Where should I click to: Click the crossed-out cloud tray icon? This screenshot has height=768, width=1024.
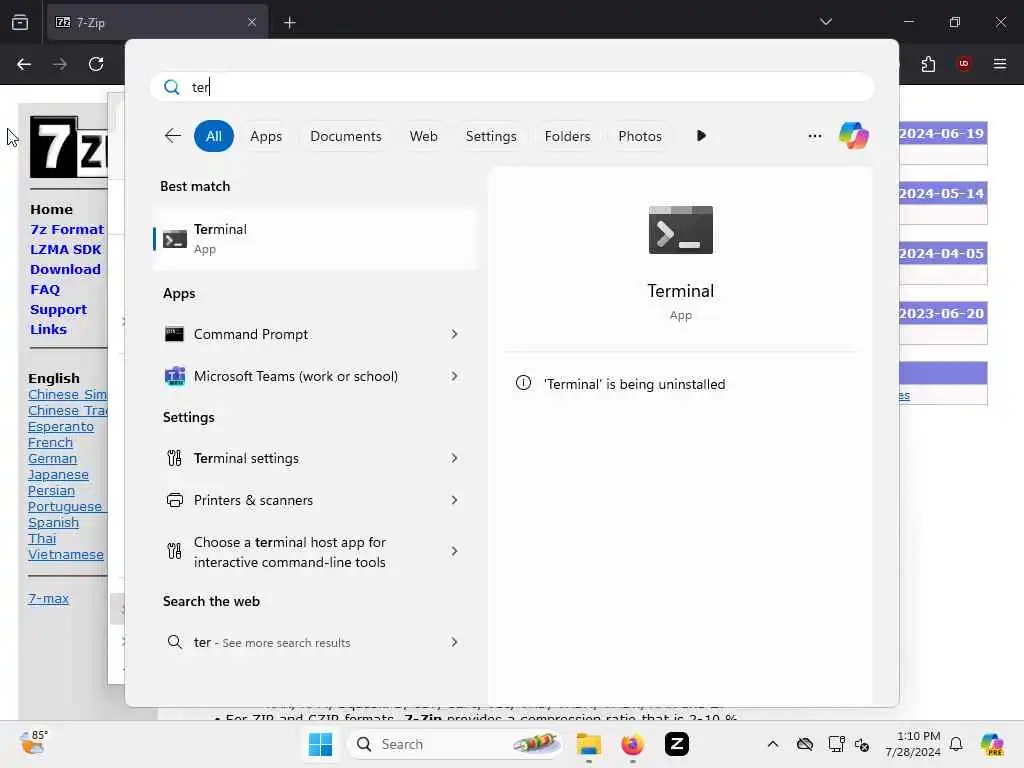pyautogui.click(x=805, y=744)
